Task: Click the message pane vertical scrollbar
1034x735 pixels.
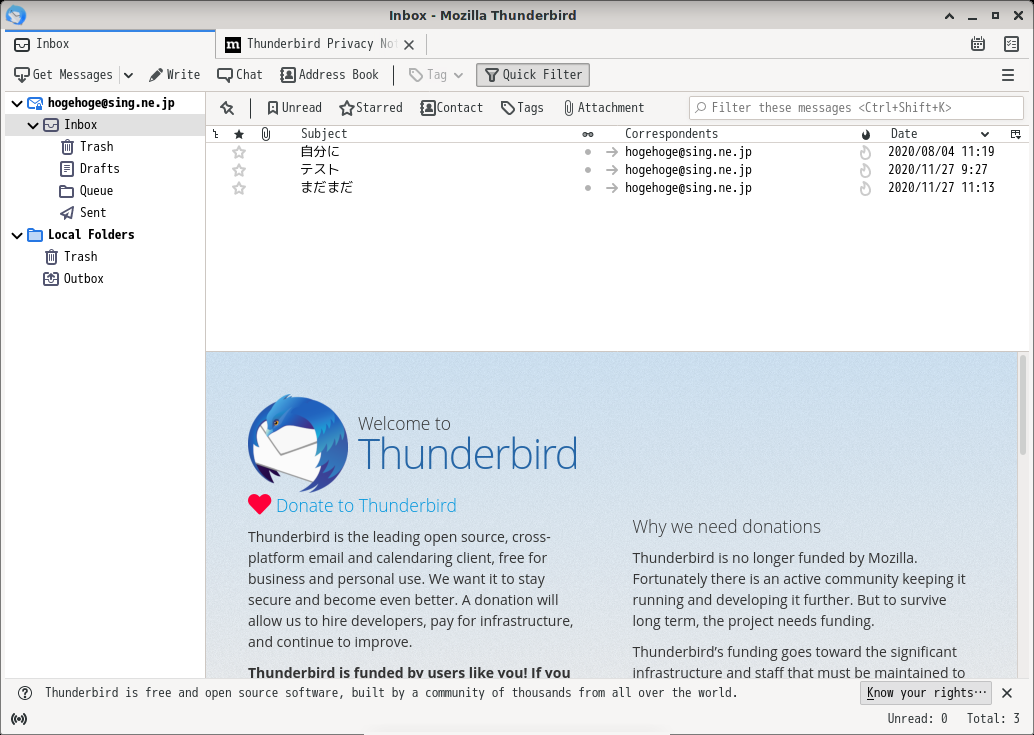Action: click(x=1023, y=405)
